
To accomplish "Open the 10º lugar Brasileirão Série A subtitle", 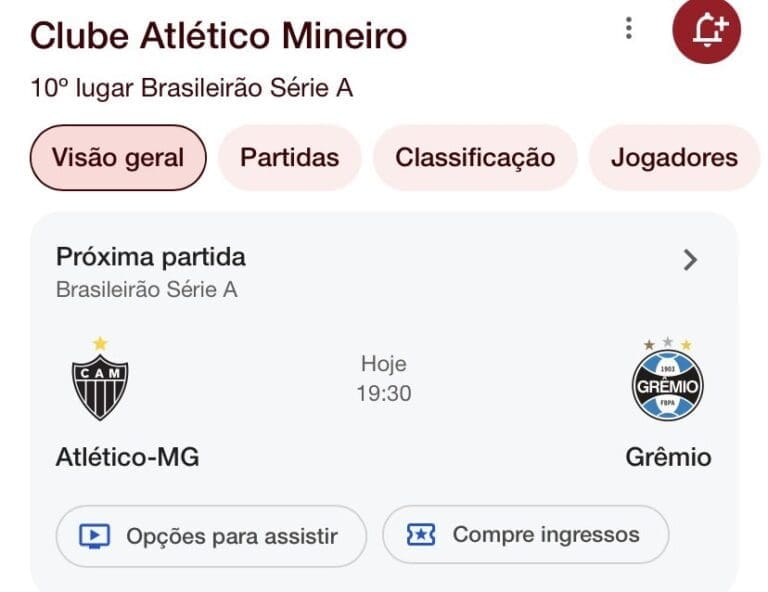I will [192, 89].
